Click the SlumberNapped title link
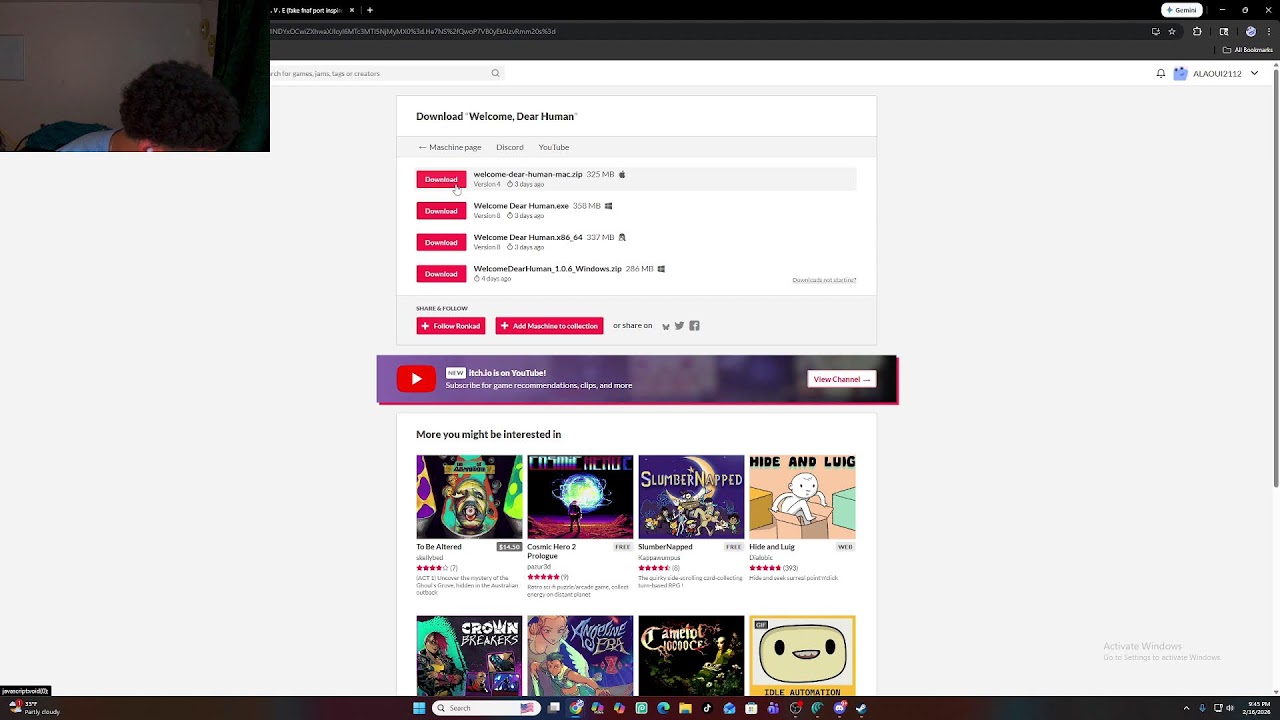This screenshot has width=1280, height=720. tap(665, 547)
